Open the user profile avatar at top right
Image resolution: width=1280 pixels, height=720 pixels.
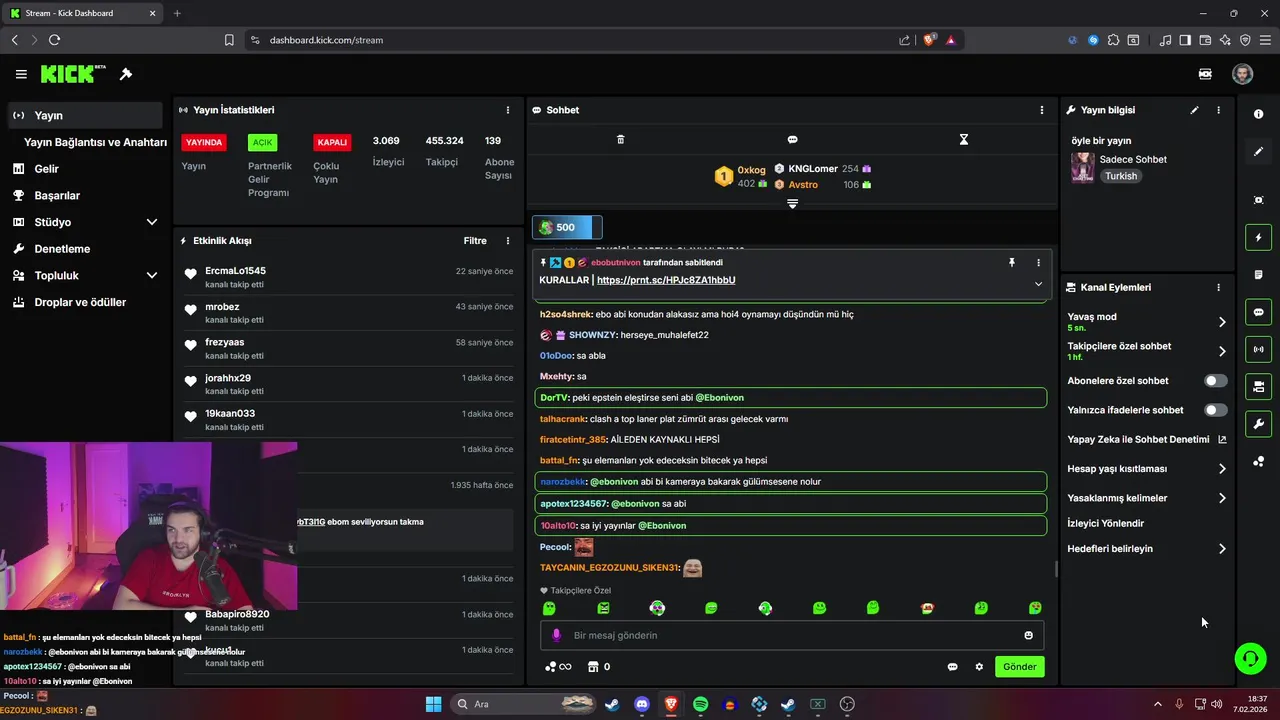1242,74
